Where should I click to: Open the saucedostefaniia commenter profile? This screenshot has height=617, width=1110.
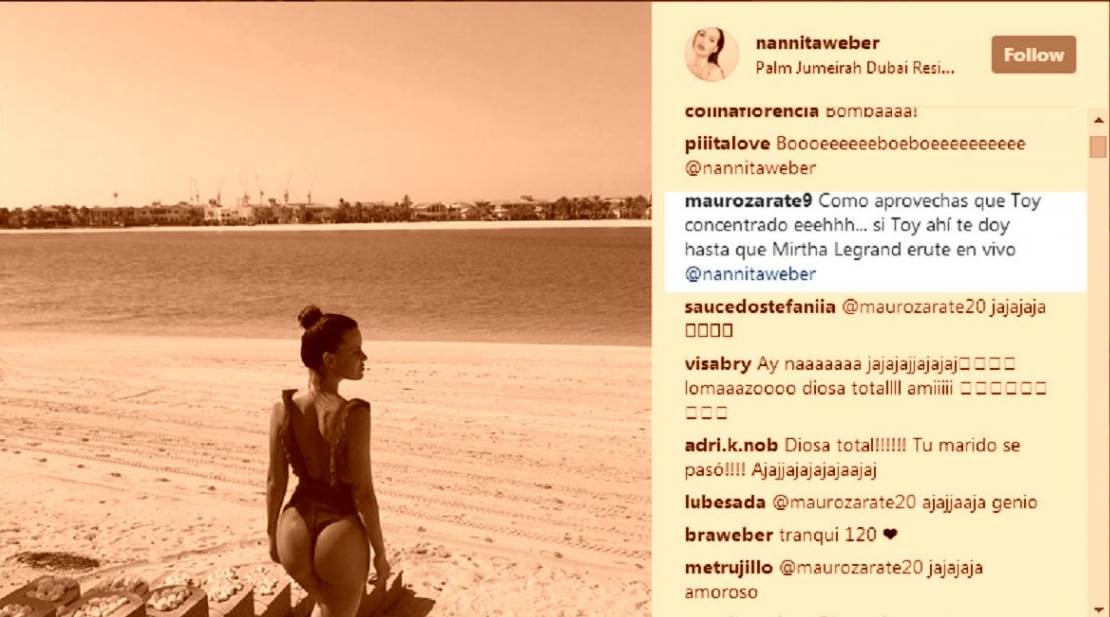[x=760, y=307]
